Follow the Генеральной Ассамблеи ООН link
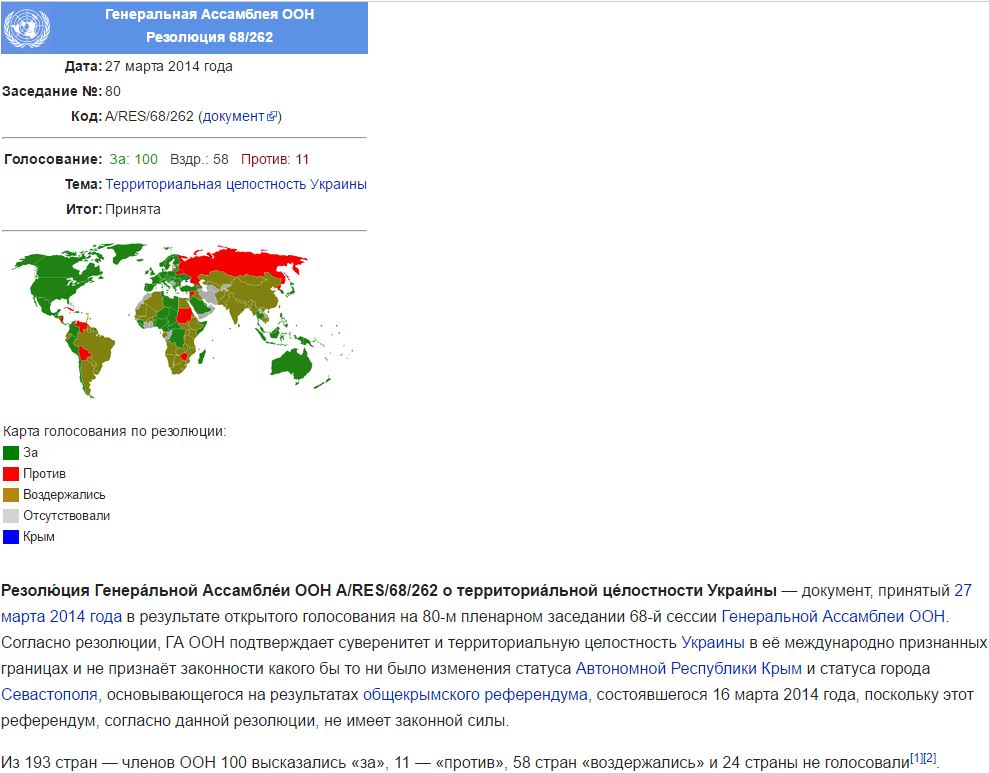989x773 pixels. [833, 616]
